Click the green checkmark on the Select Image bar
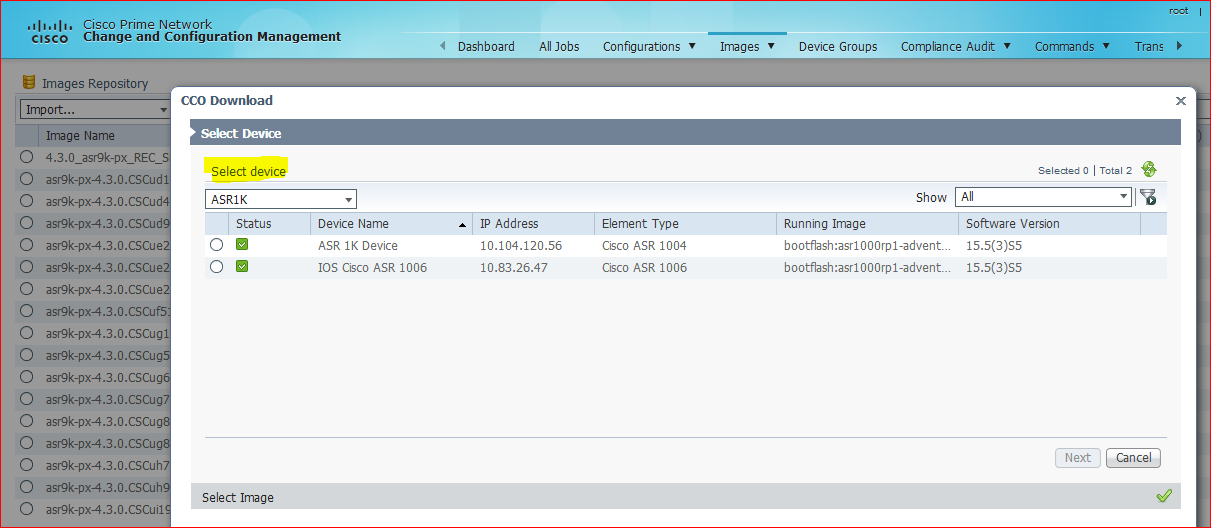The height and width of the screenshot is (528, 1211). point(1163,496)
